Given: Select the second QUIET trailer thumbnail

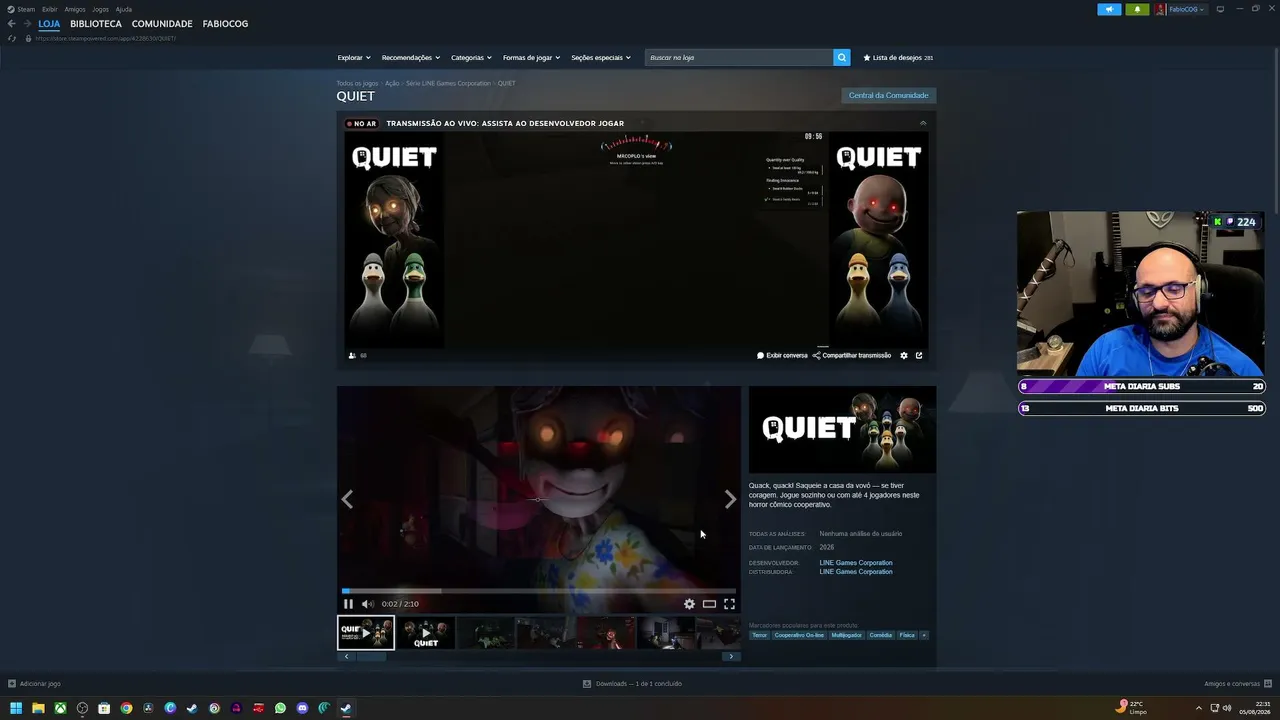Looking at the screenshot, I should pyautogui.click(x=426, y=633).
